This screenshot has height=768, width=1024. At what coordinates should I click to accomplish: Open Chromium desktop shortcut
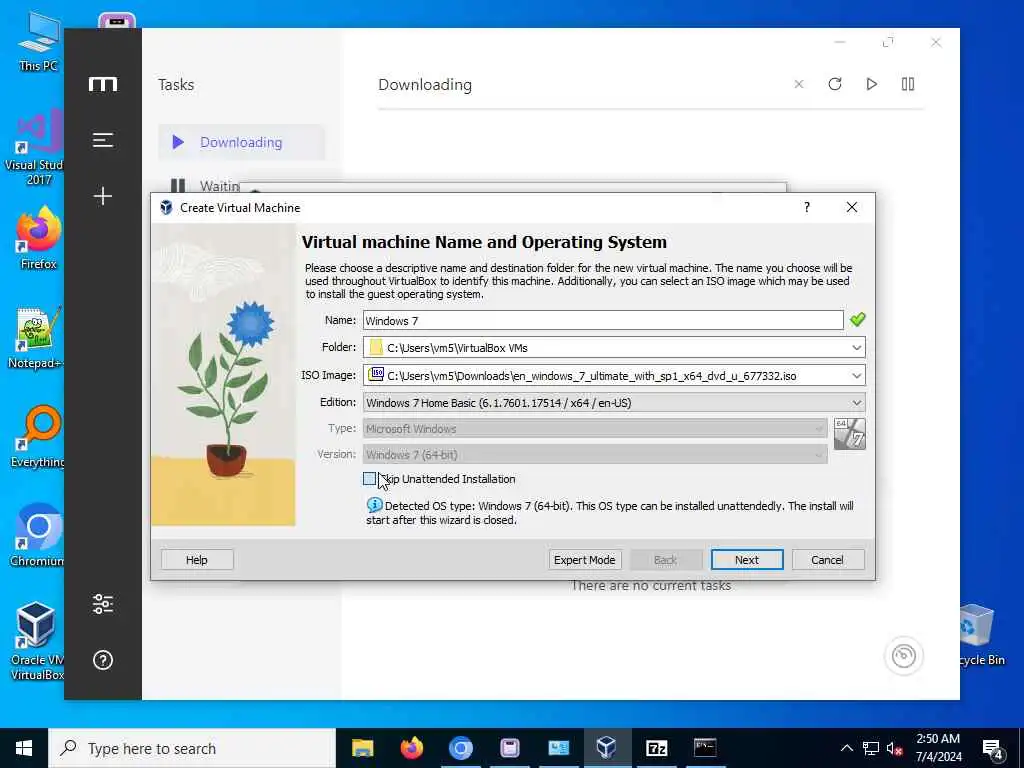click(37, 536)
